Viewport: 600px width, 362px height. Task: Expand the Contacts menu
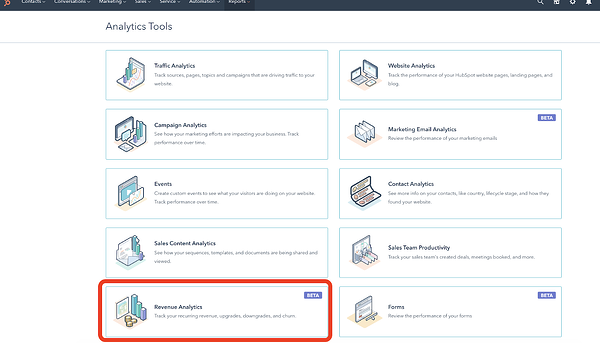pos(33,2)
